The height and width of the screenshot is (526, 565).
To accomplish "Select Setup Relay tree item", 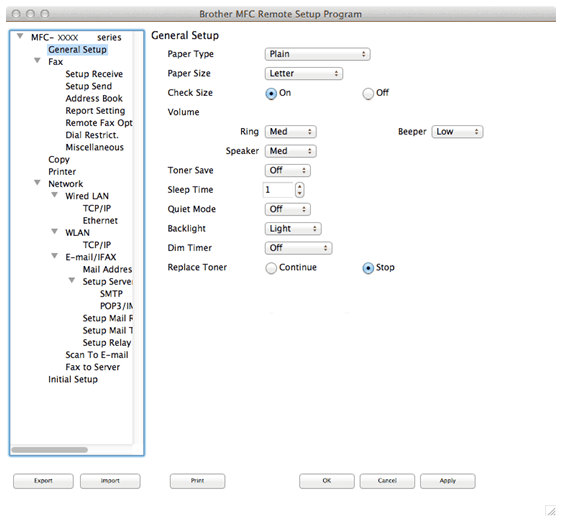I will pyautogui.click(x=107, y=343).
